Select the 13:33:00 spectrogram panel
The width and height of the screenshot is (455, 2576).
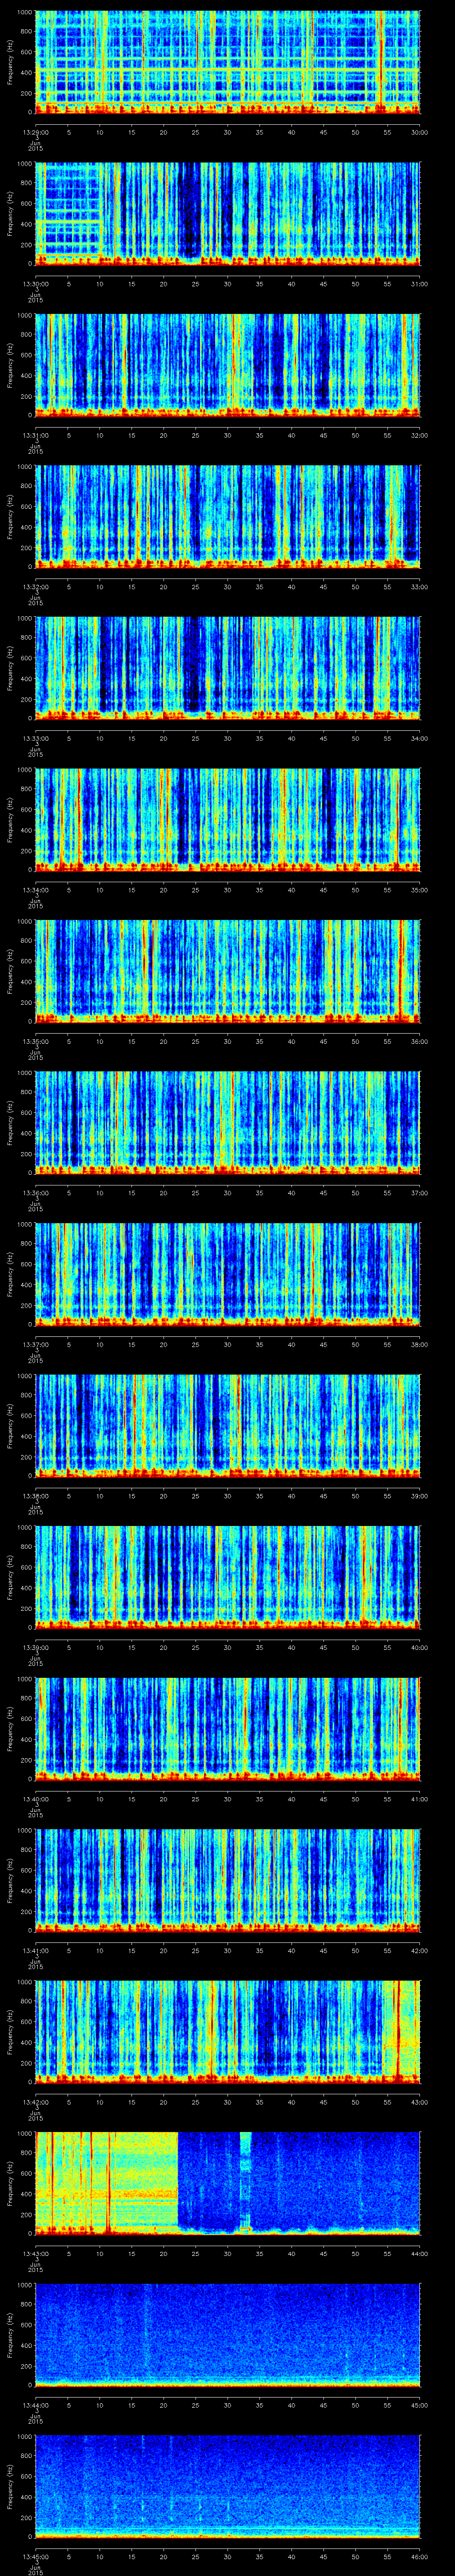click(228, 668)
